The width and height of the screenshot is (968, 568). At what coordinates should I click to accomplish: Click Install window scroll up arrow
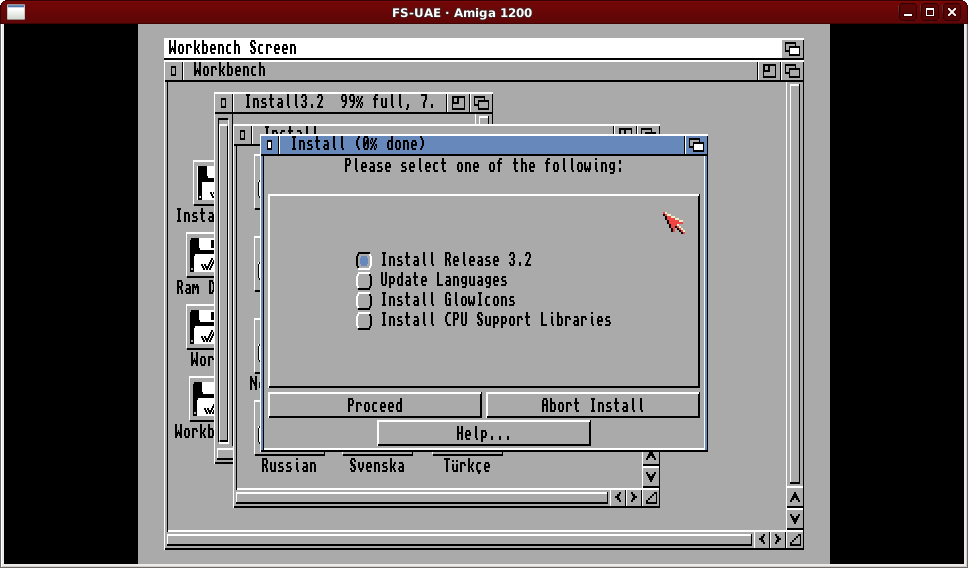[x=651, y=457]
